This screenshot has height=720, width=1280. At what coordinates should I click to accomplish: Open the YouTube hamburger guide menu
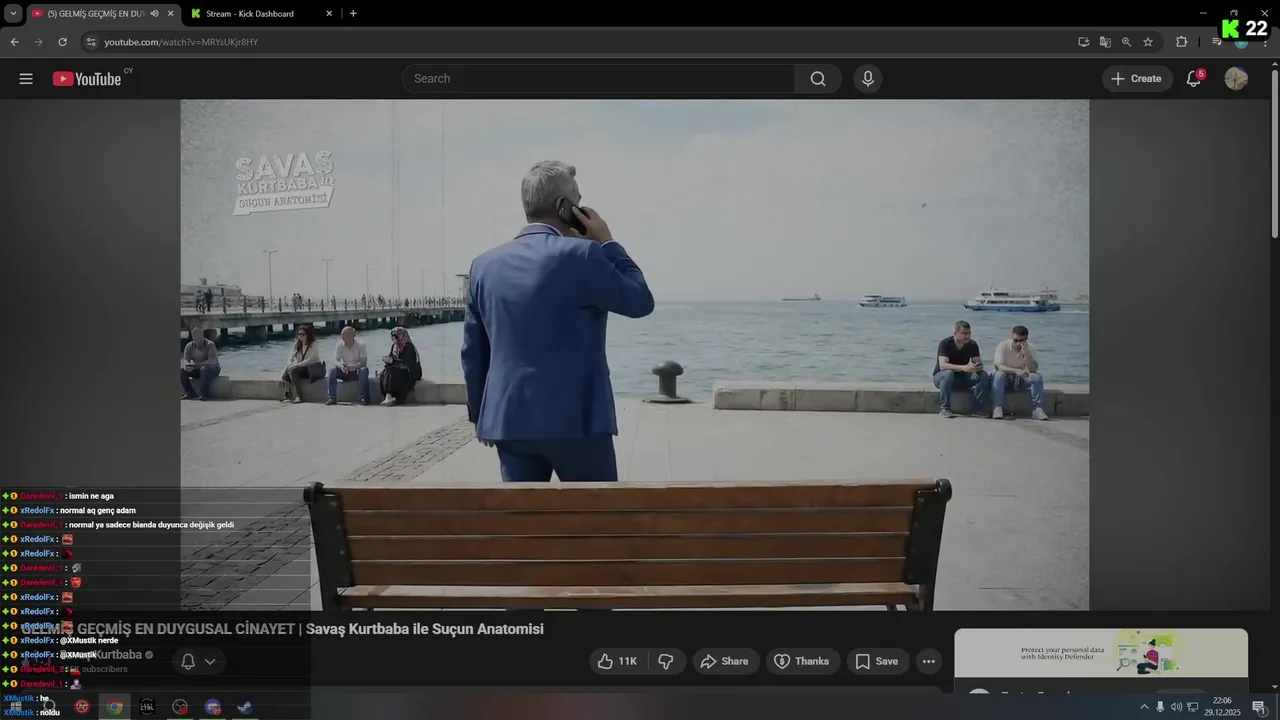click(x=26, y=79)
